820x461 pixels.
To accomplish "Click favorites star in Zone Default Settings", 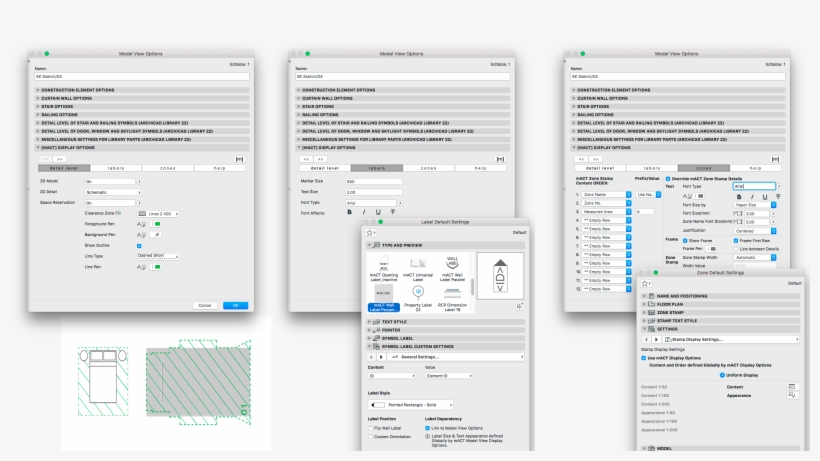I will 646,283.
